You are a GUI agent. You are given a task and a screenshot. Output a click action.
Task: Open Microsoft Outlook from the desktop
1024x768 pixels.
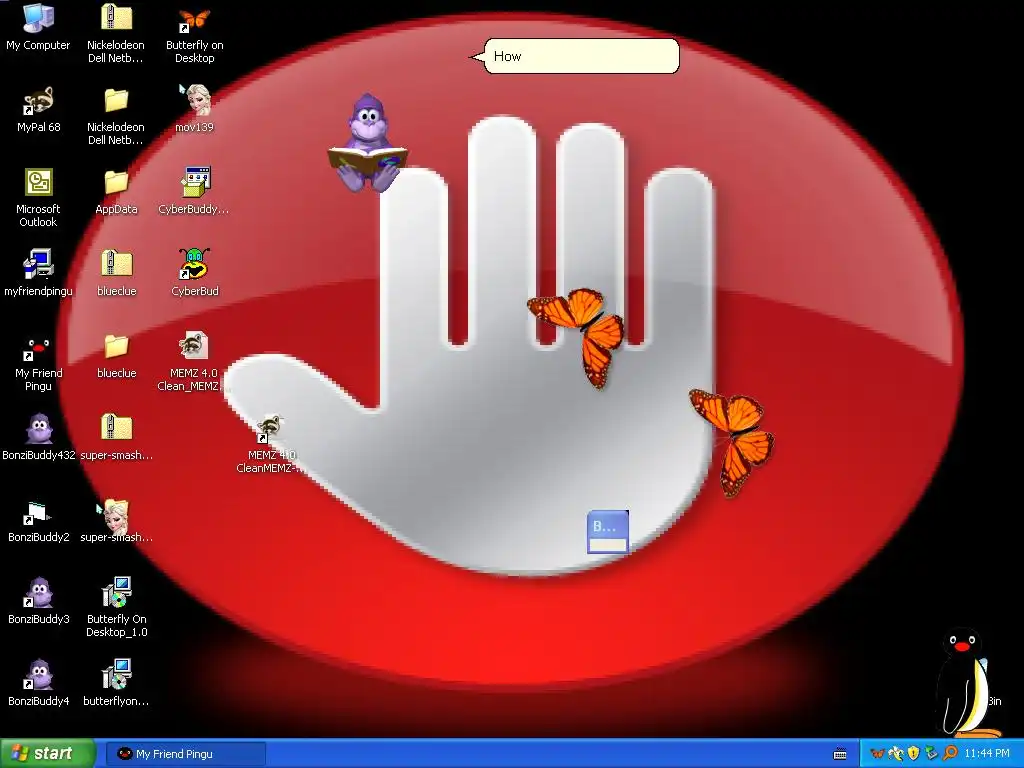coord(38,198)
